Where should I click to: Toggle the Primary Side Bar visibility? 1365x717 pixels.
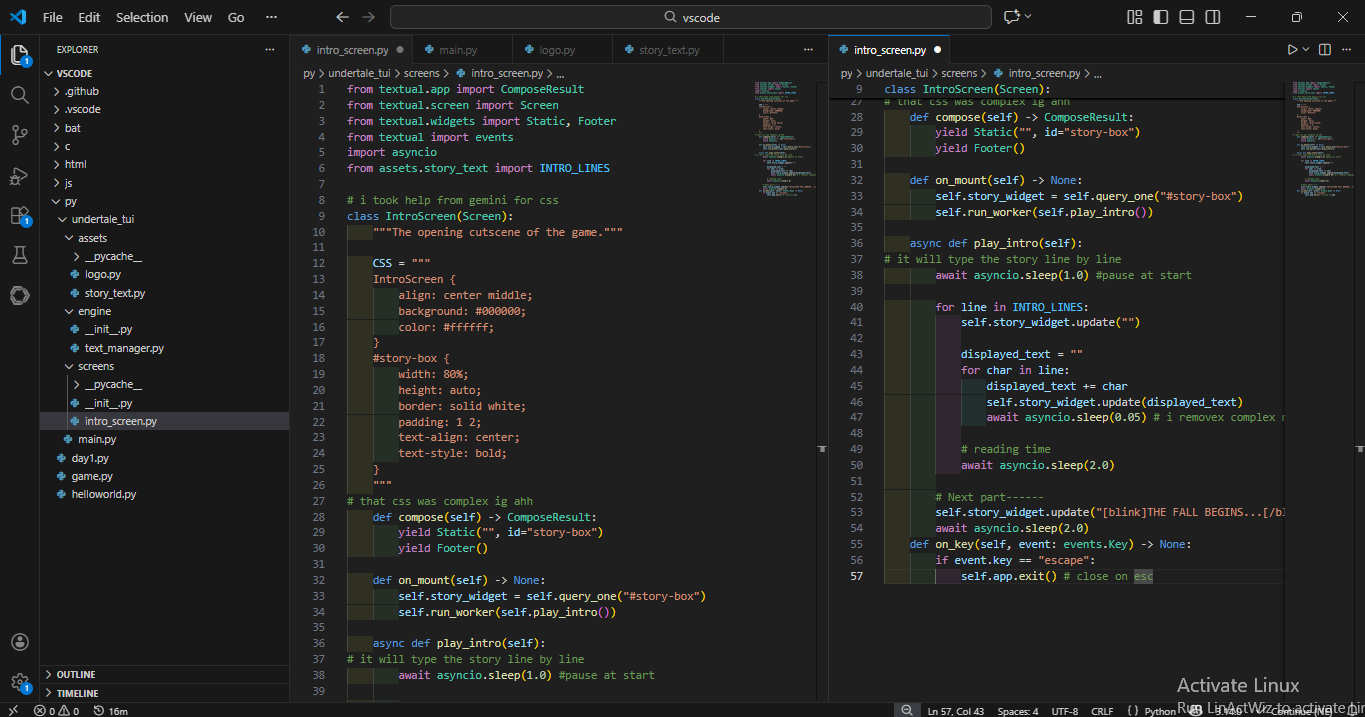1160,17
